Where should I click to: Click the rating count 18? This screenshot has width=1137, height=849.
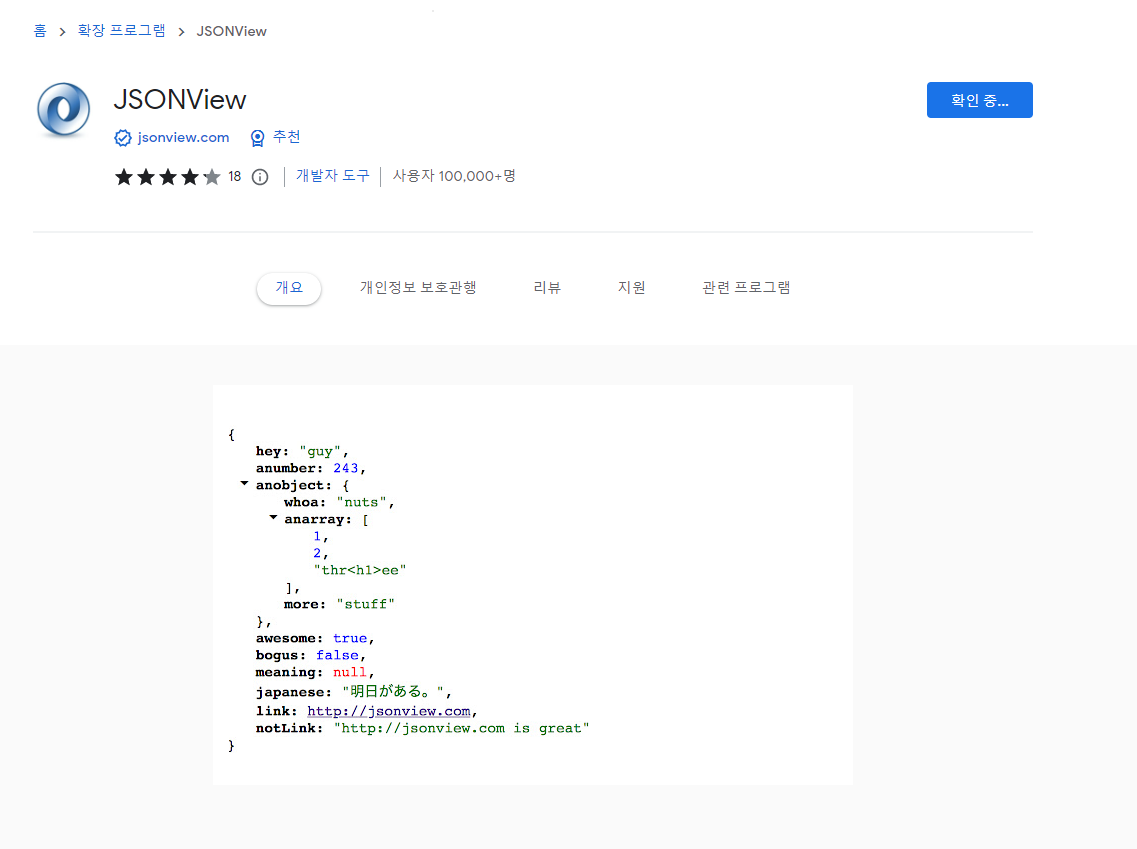pyautogui.click(x=234, y=177)
